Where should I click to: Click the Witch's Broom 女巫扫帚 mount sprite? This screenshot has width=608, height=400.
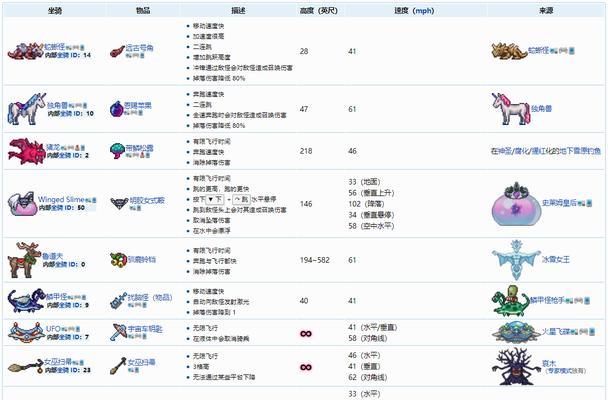[26, 366]
